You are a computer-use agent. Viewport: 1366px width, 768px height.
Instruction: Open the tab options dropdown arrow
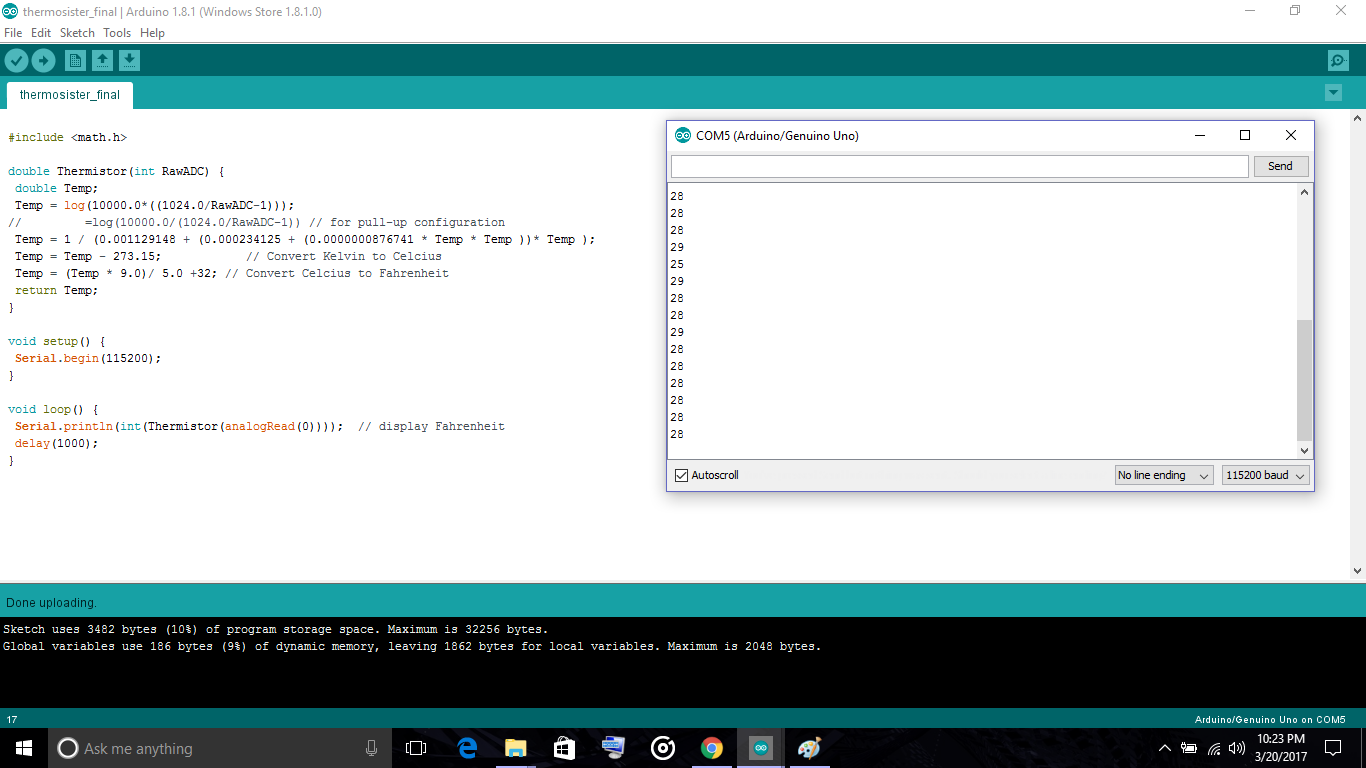point(1333,93)
